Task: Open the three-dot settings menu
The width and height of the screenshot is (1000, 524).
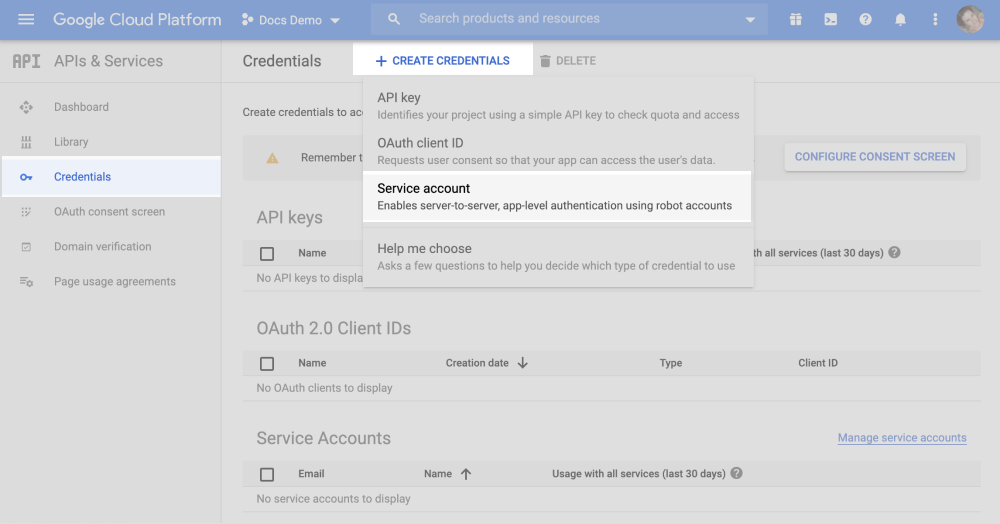Action: click(935, 19)
